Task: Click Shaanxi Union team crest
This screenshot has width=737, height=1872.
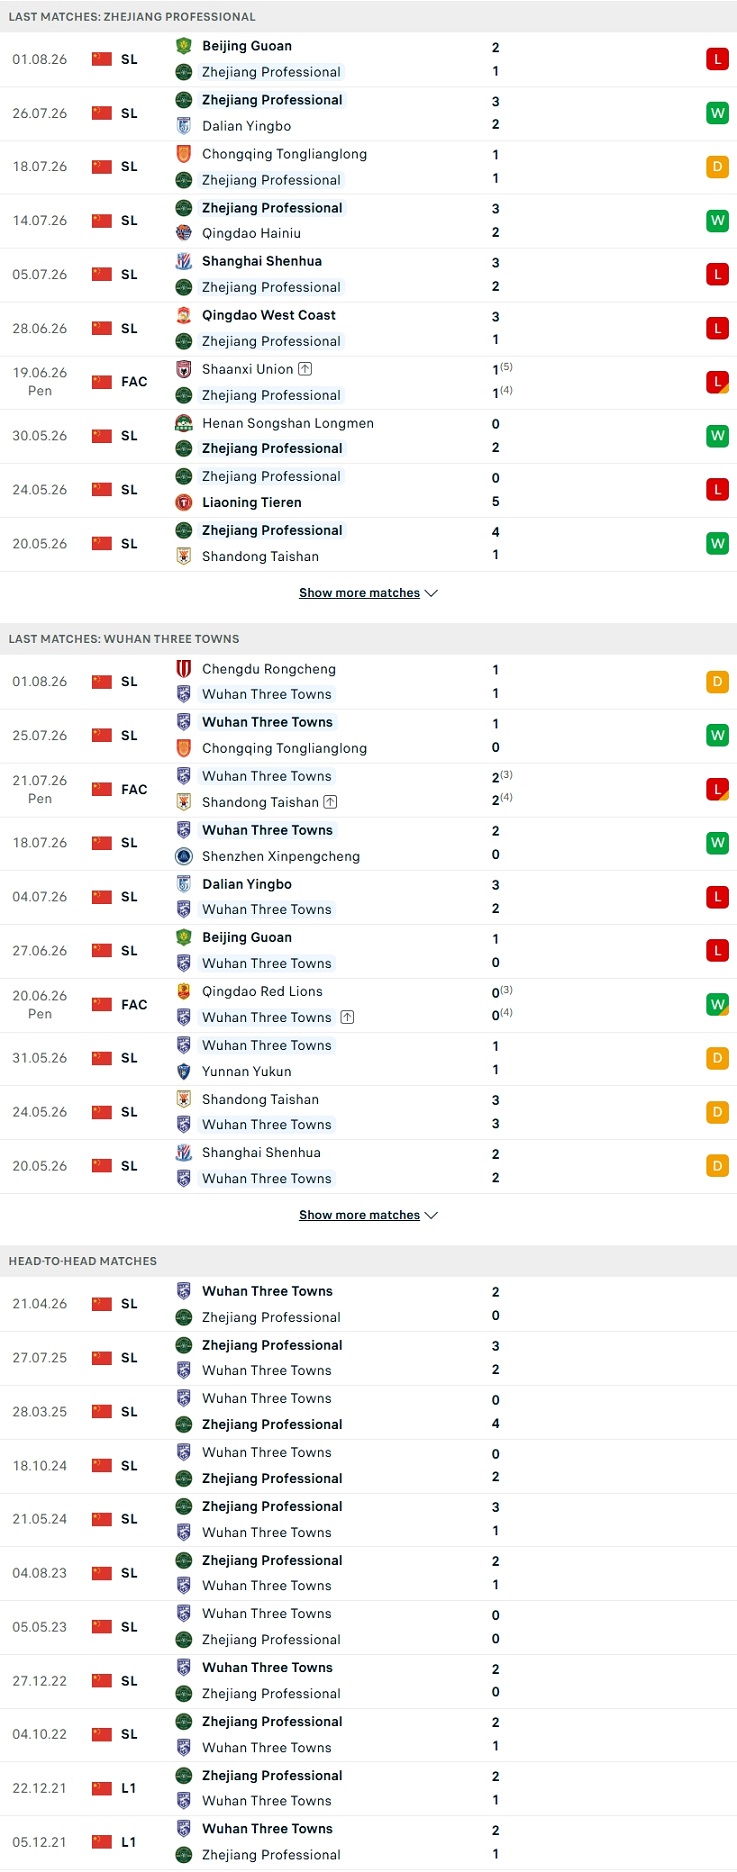Action: point(184,369)
